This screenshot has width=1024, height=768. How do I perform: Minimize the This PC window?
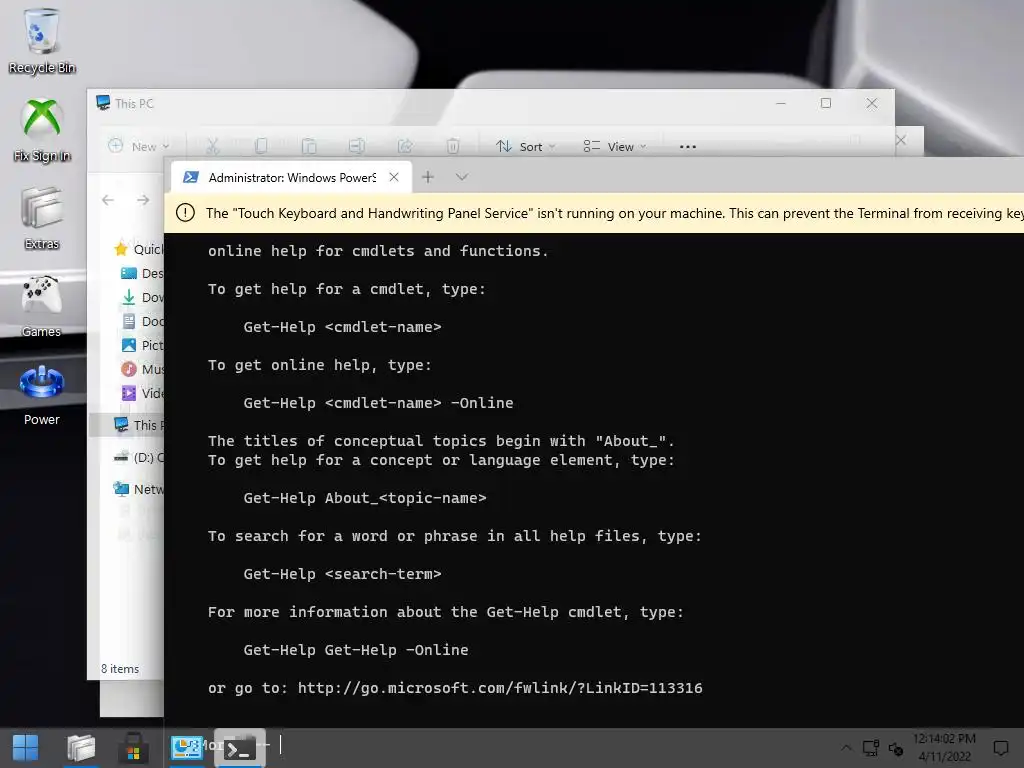(x=780, y=103)
